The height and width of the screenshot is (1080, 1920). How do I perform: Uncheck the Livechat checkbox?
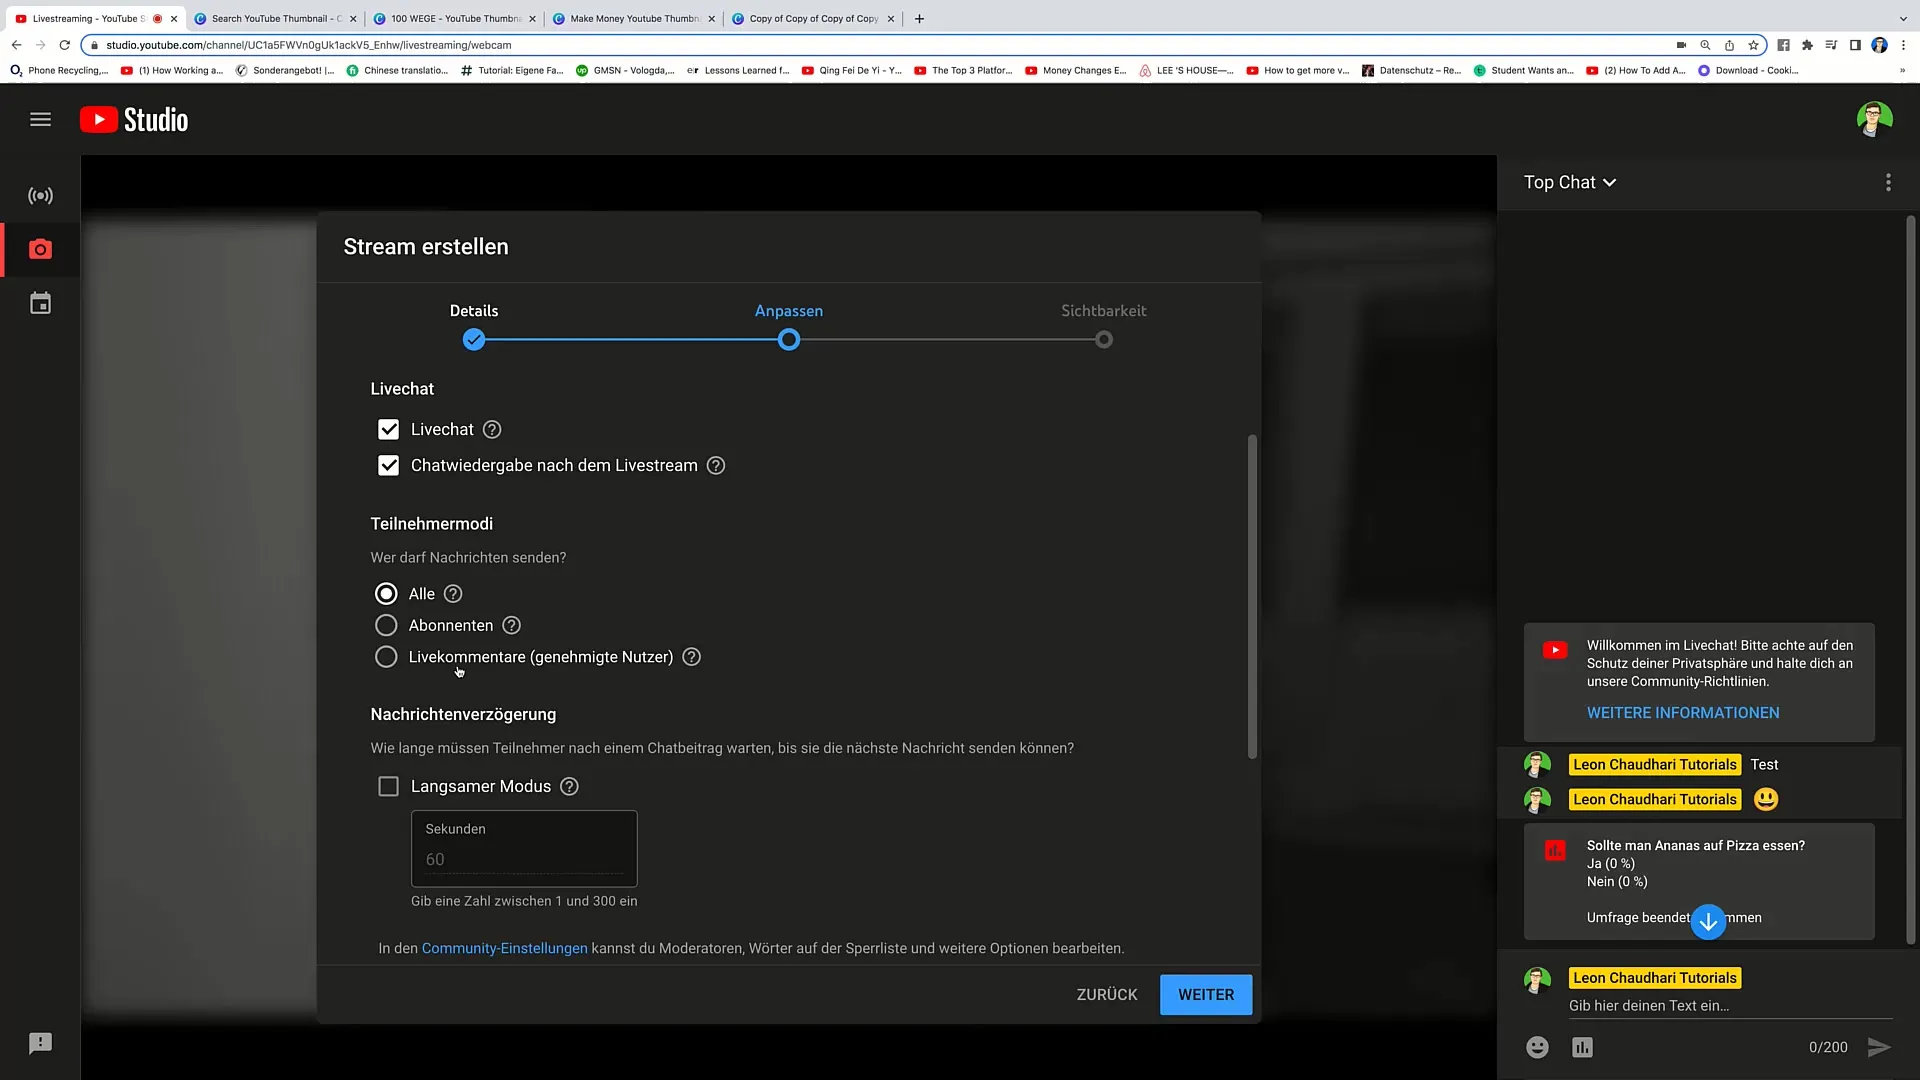[388, 430]
